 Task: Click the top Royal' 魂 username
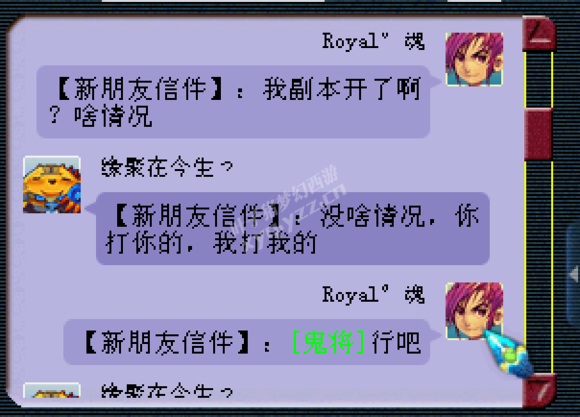373,41
